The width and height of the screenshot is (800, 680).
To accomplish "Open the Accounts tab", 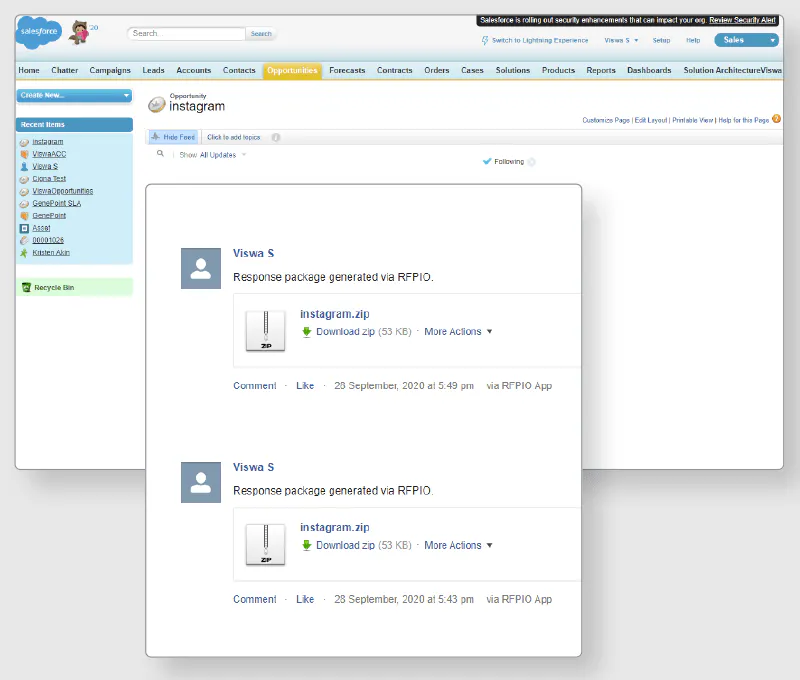I will tap(194, 70).
